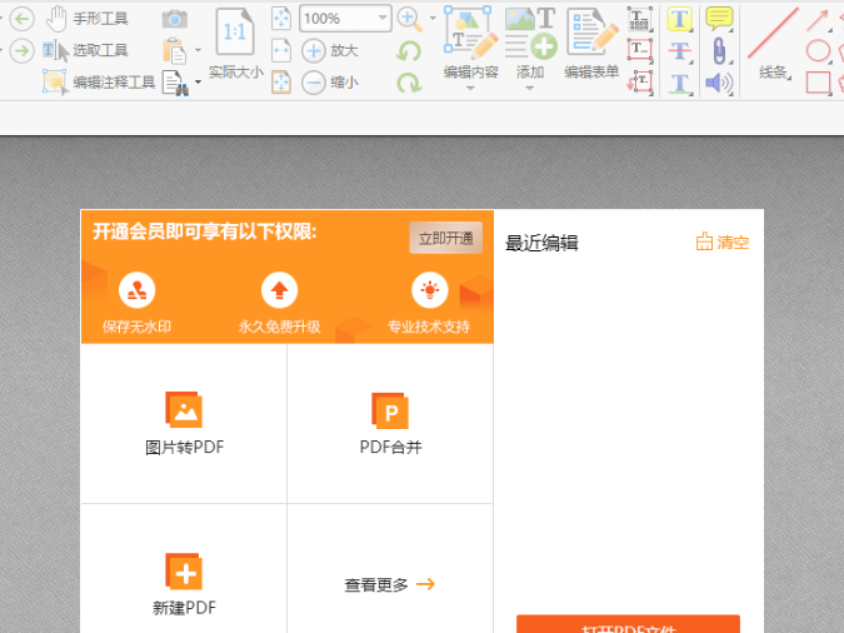
Task: Select the arrow drawing tool
Action: (x=817, y=20)
